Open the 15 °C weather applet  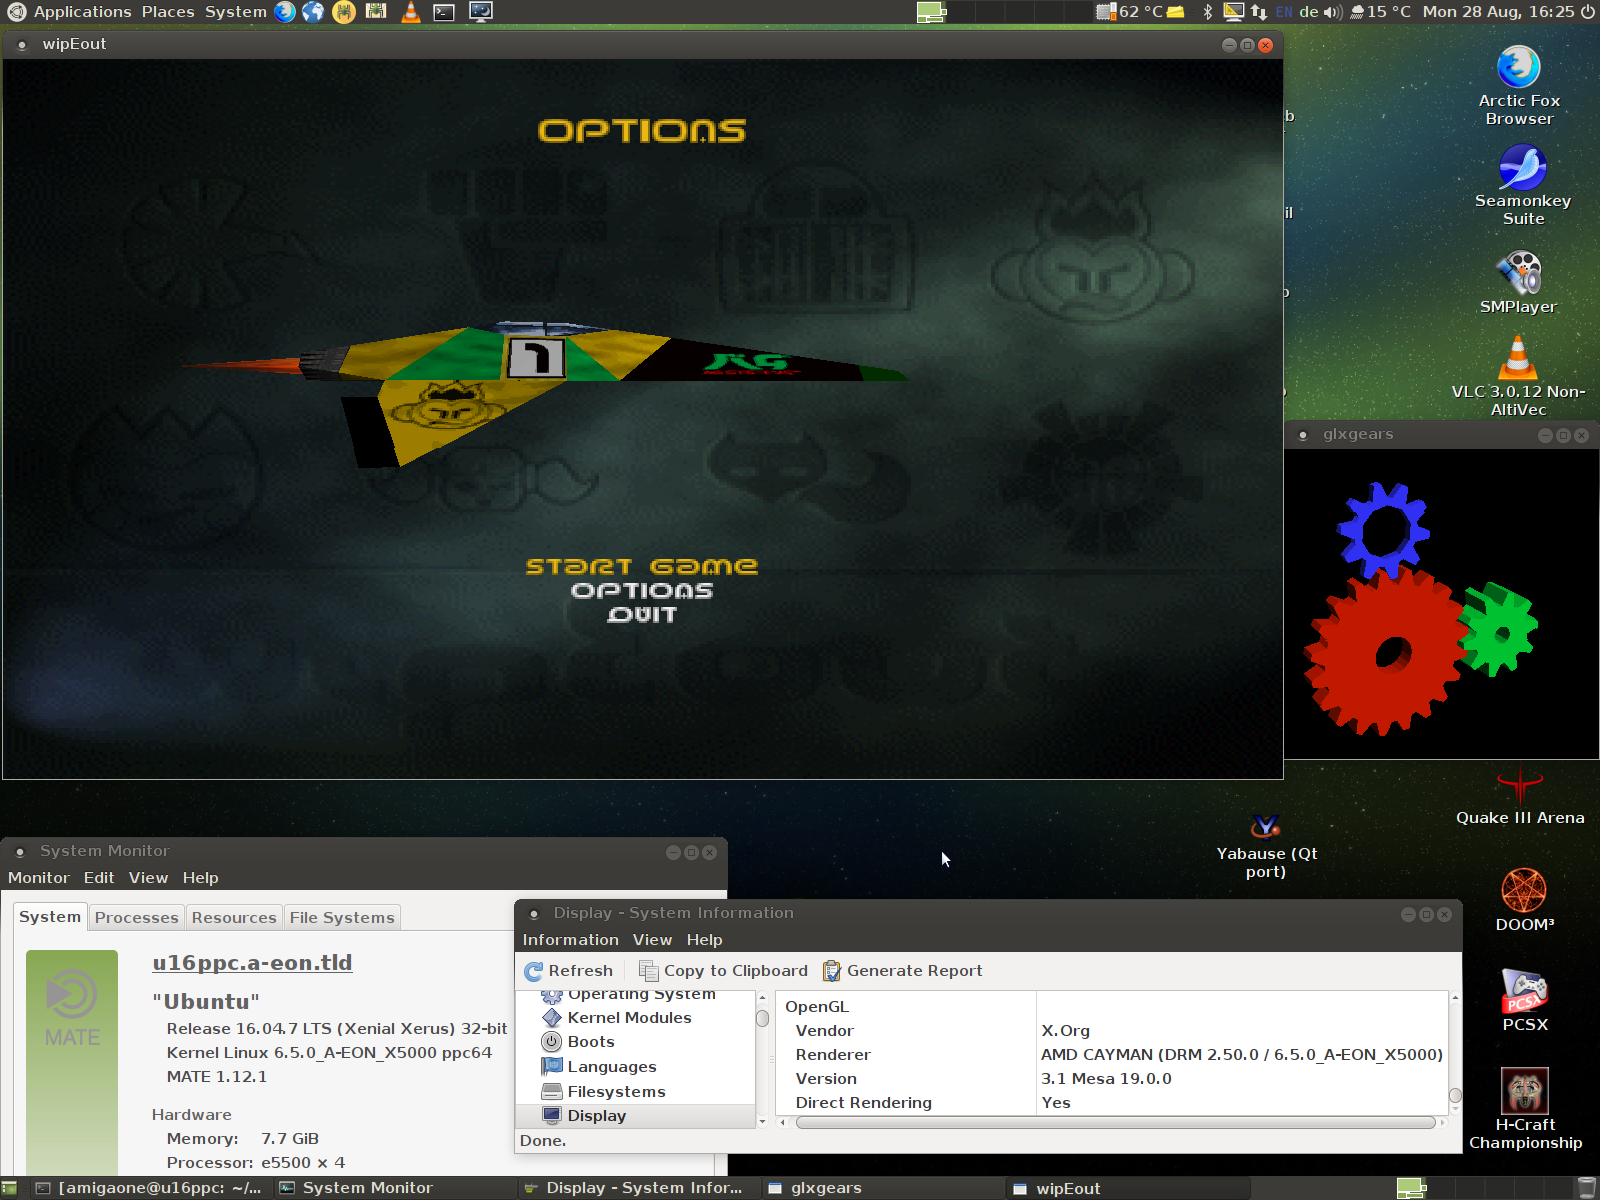(1380, 12)
